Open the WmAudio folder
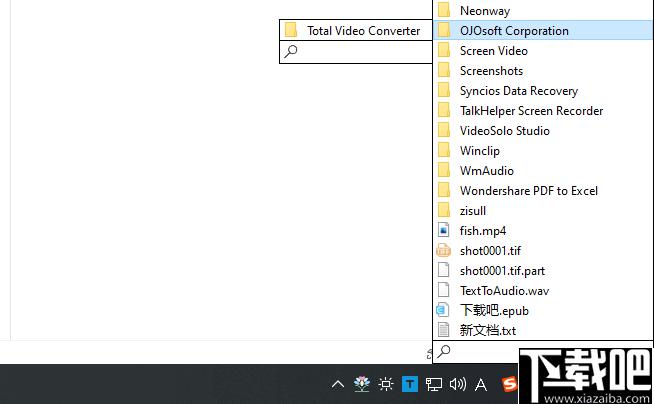 pyautogui.click(x=543, y=171)
